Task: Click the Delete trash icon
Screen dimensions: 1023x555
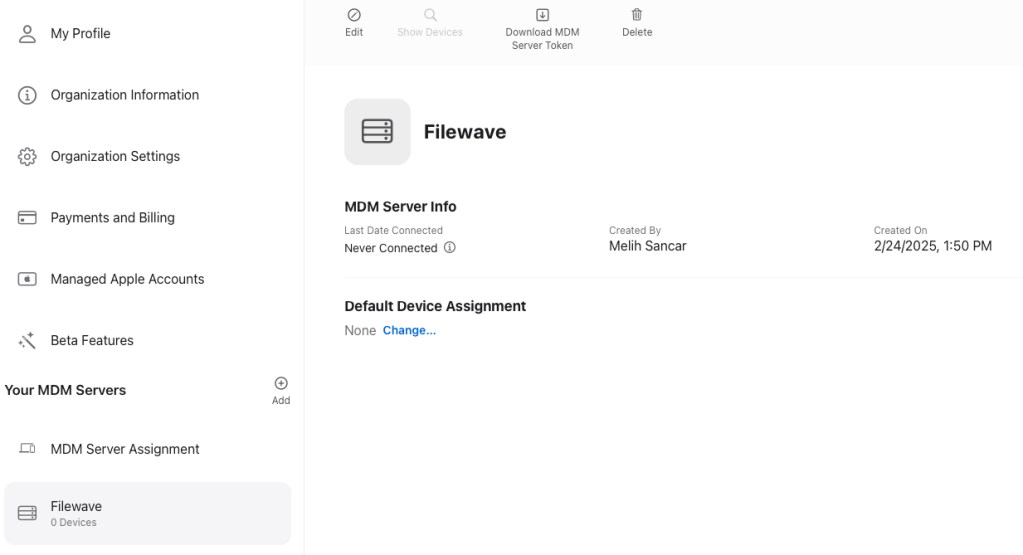Action: (x=637, y=15)
